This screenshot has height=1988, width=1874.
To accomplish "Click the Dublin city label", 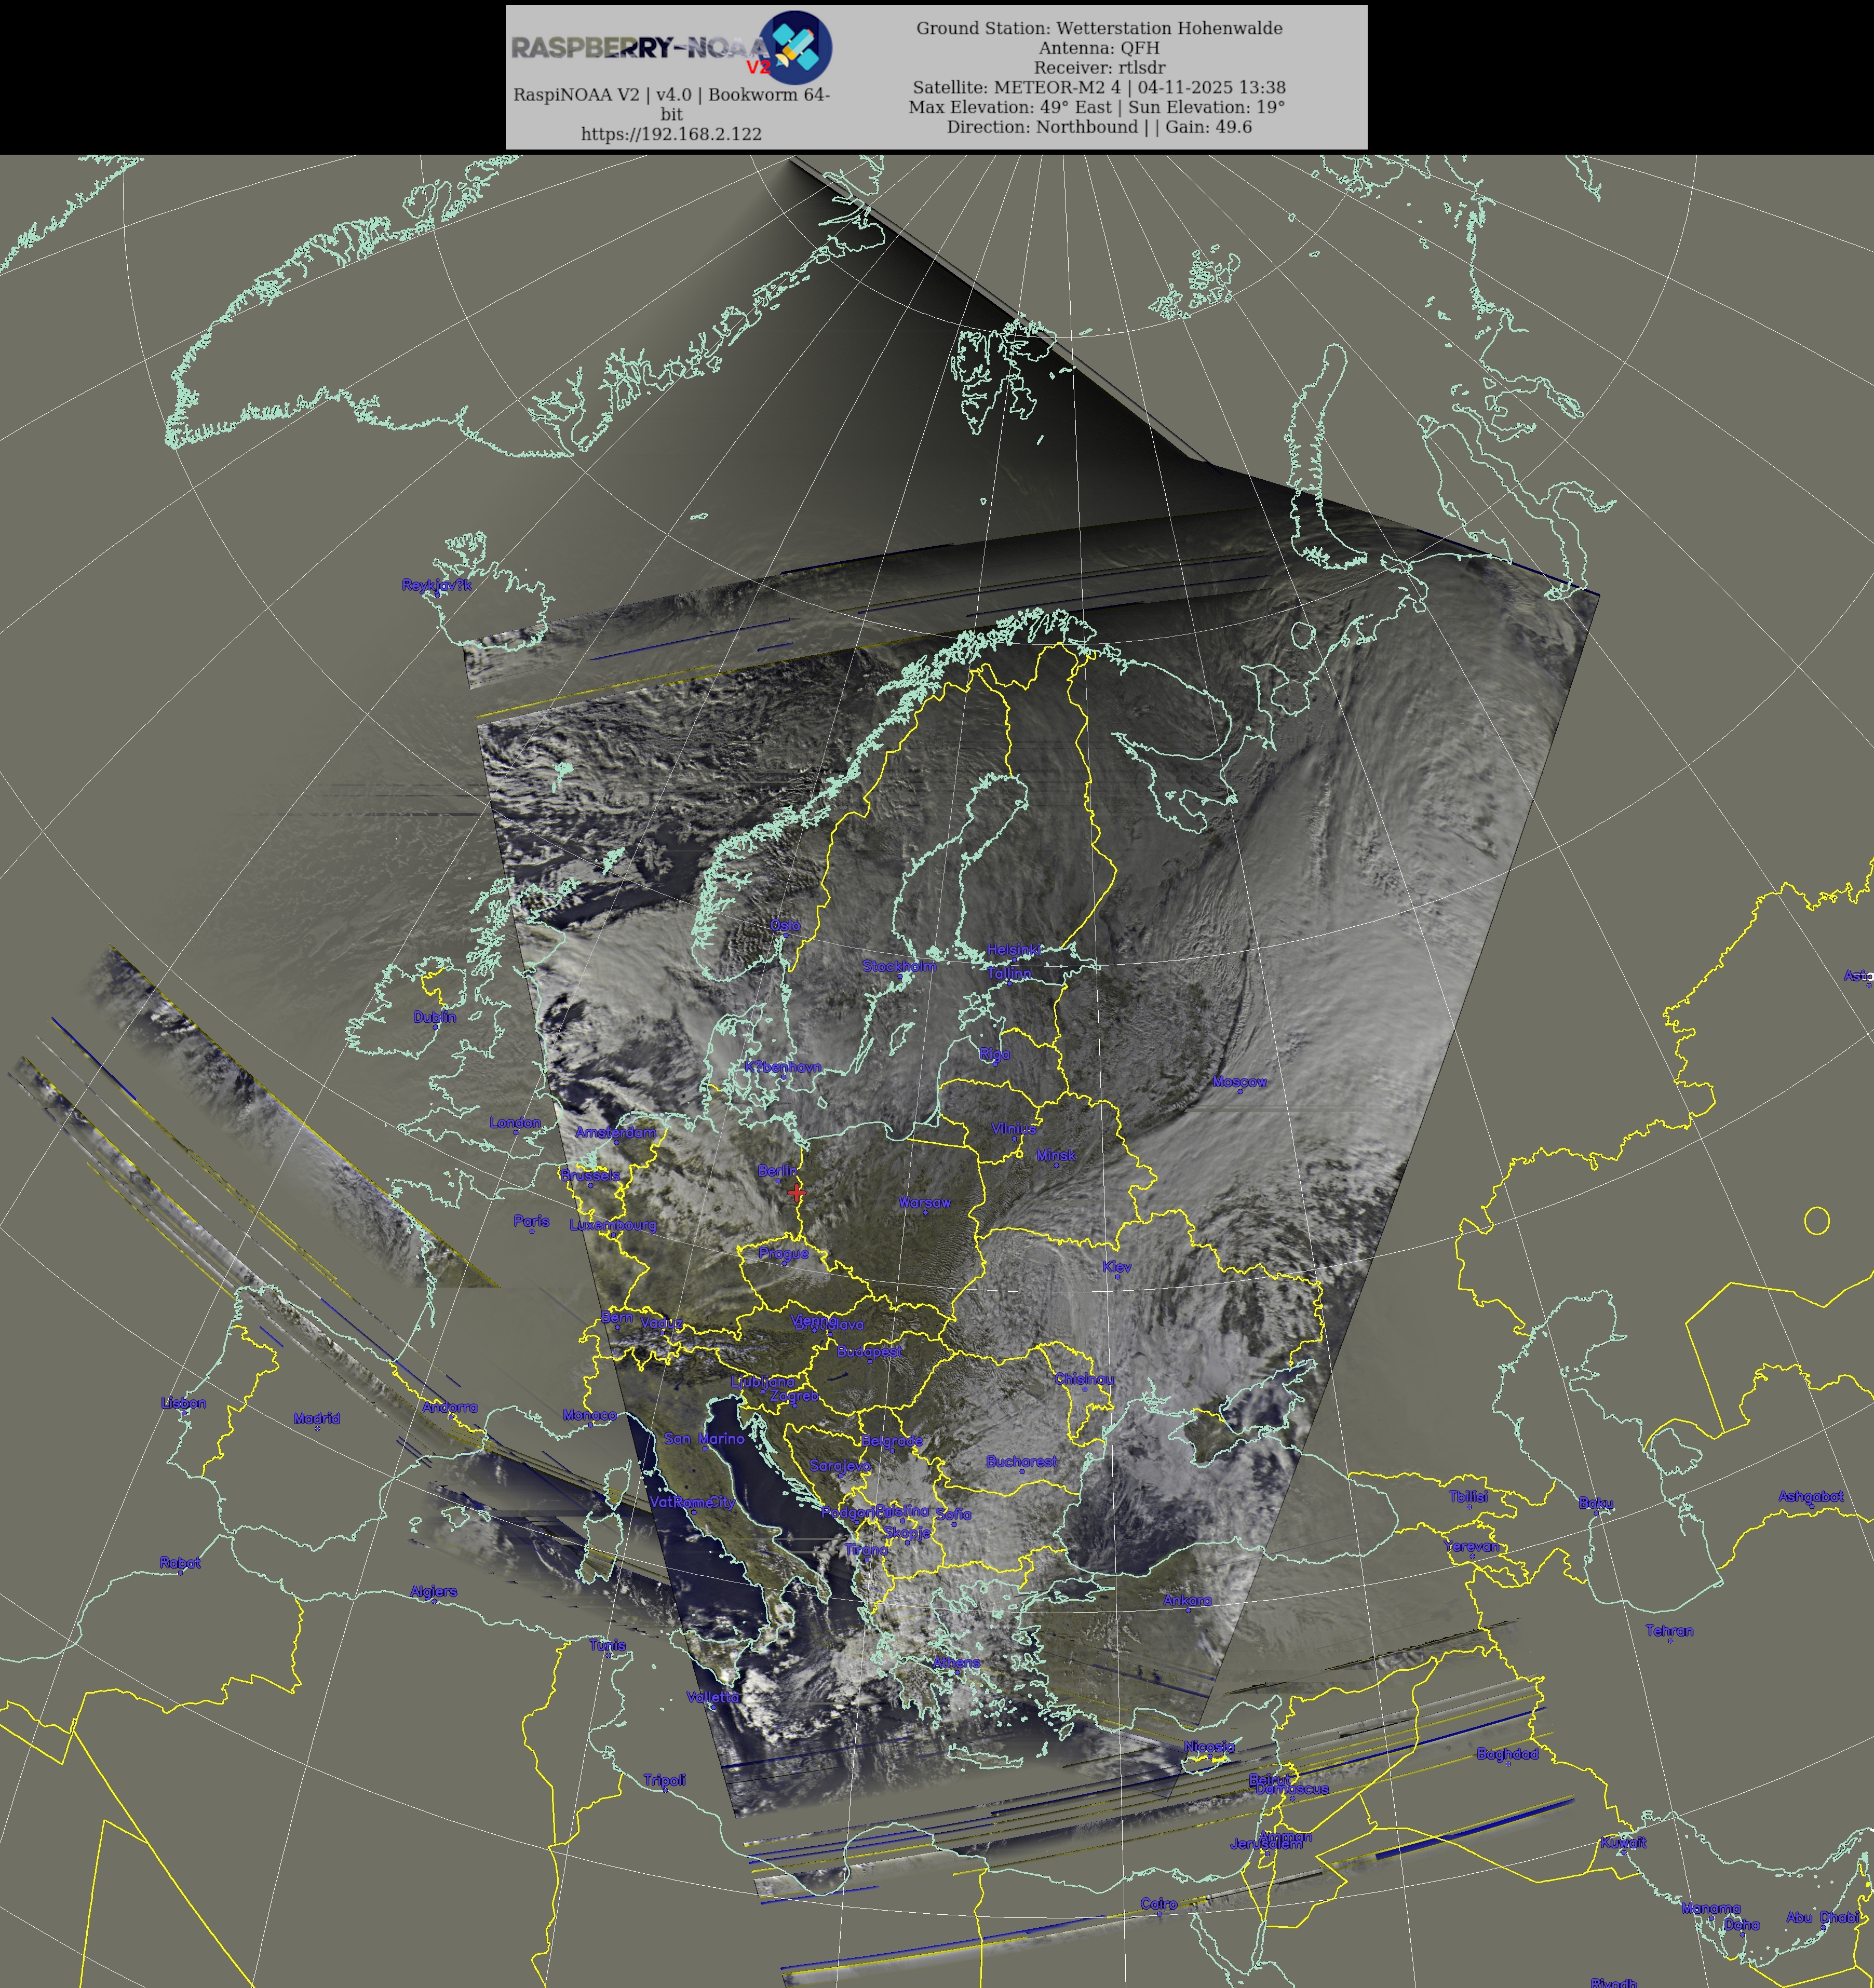I will 435,1017.
